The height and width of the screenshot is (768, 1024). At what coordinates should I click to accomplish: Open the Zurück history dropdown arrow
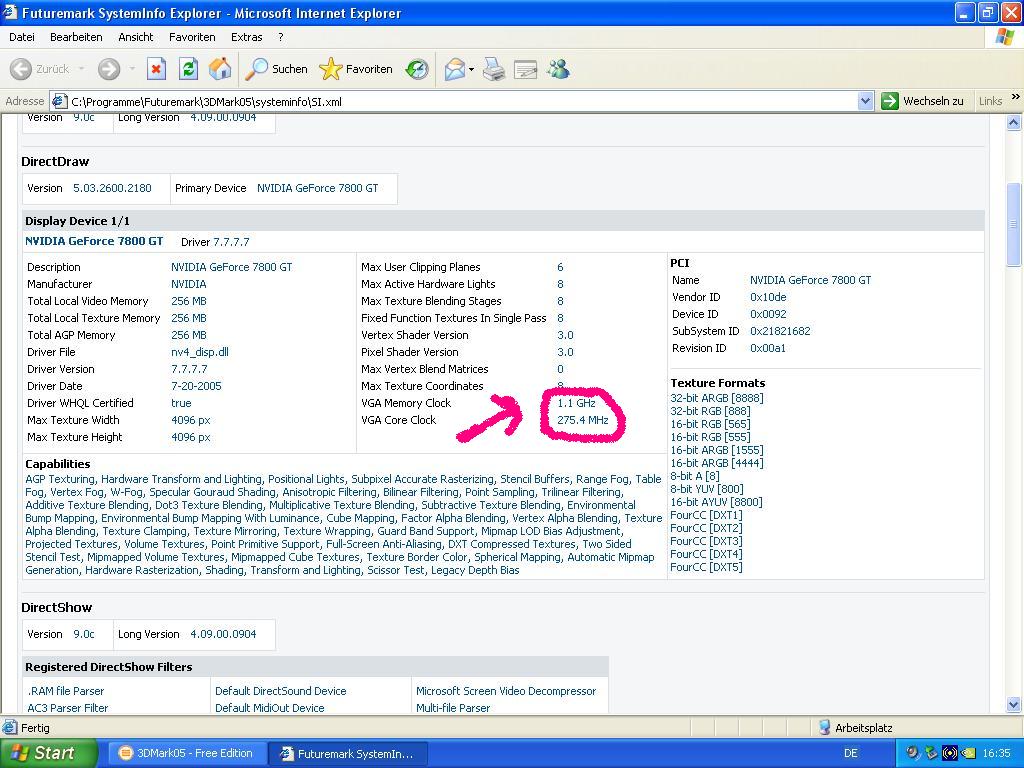[x=81, y=69]
